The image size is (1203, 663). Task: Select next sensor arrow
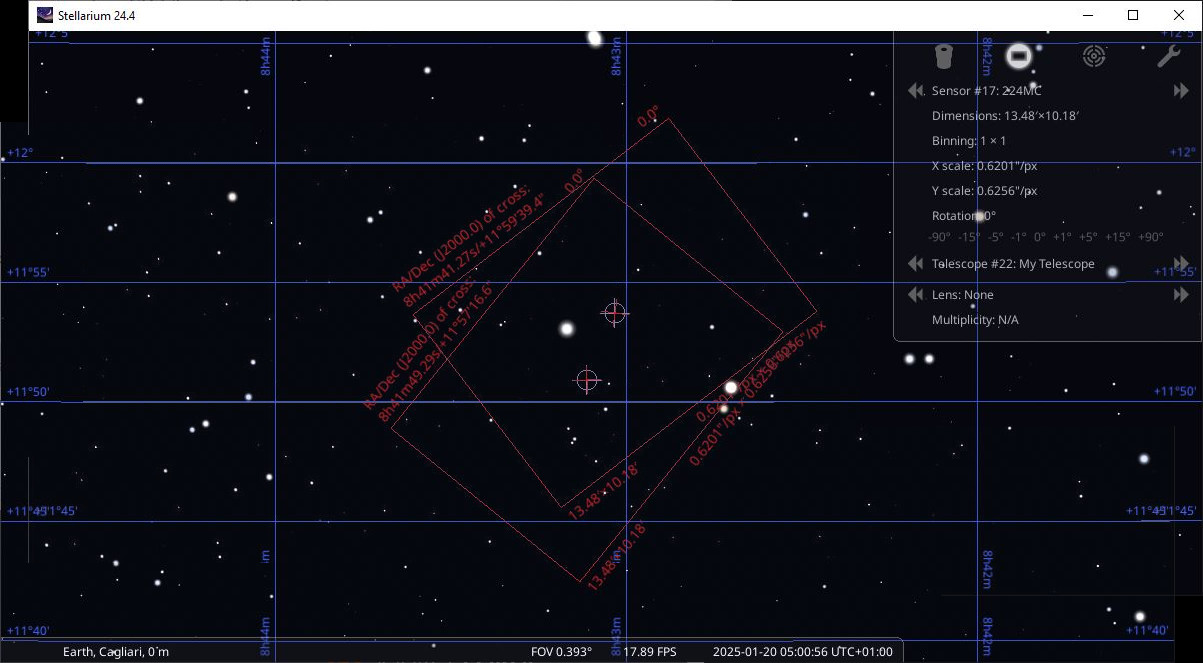click(x=1181, y=91)
